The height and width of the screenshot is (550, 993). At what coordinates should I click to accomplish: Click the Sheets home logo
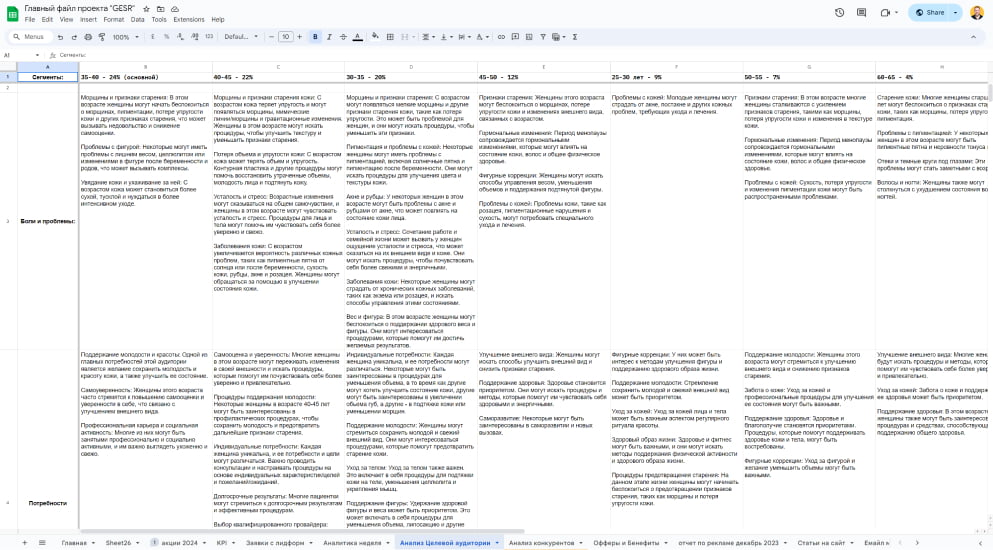(x=12, y=13)
